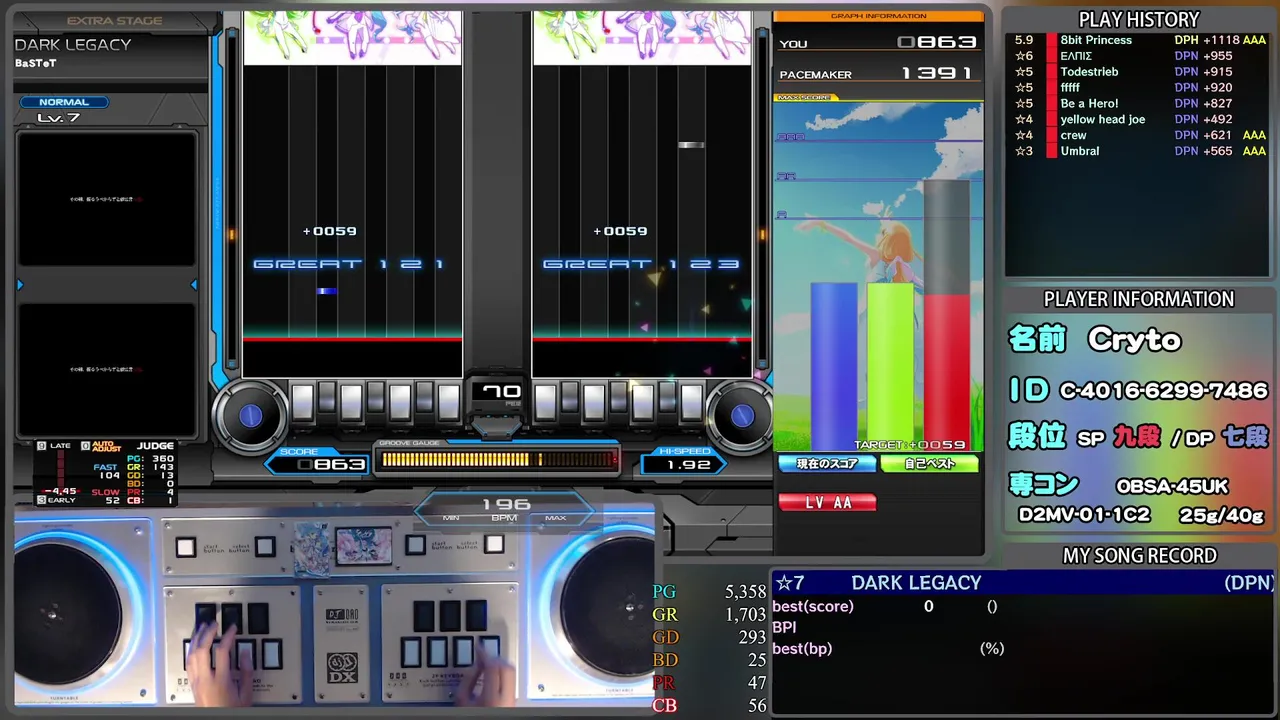Click the DX logo on the controller camera
The height and width of the screenshot is (720, 1280).
tap(342, 669)
